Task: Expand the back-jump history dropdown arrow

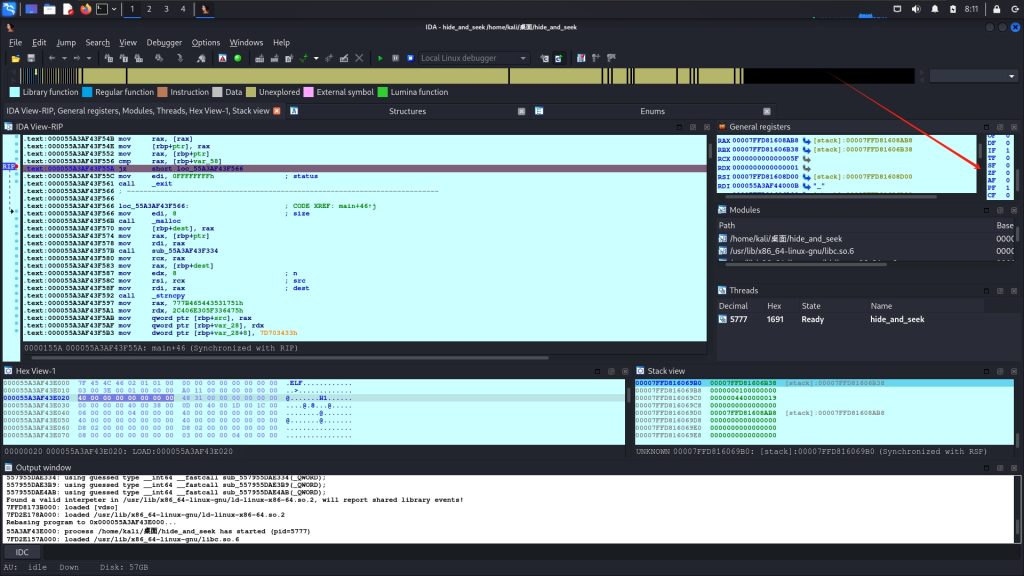Action: (64, 58)
